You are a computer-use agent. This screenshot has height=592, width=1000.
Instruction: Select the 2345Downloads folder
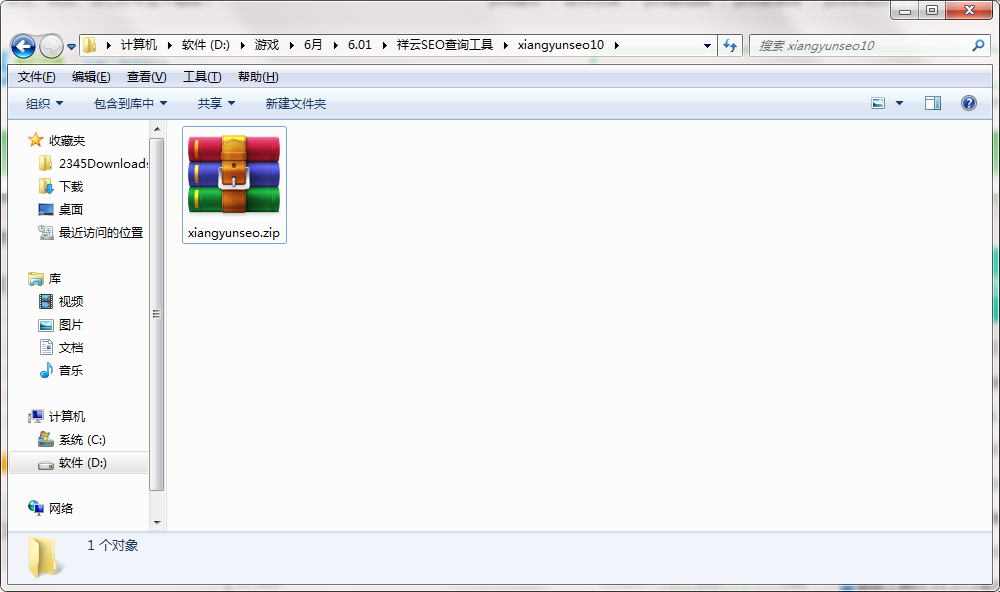point(103,163)
